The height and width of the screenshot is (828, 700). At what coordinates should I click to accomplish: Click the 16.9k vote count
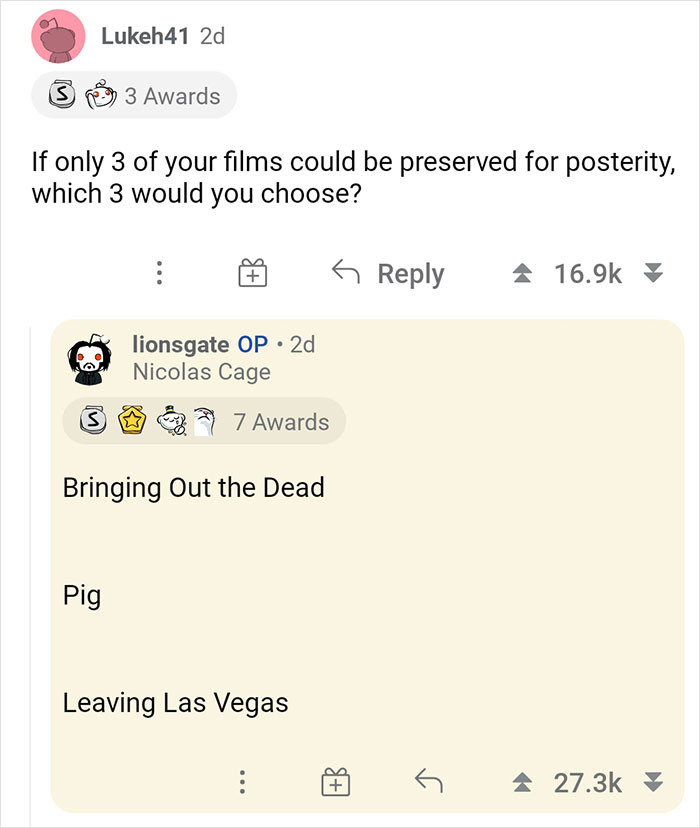pyautogui.click(x=580, y=271)
